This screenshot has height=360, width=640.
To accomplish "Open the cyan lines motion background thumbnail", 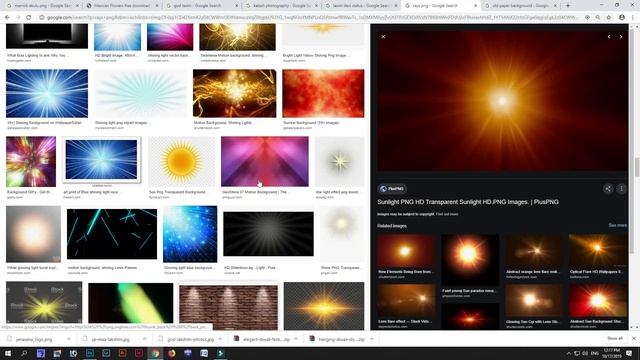I will [112, 234].
